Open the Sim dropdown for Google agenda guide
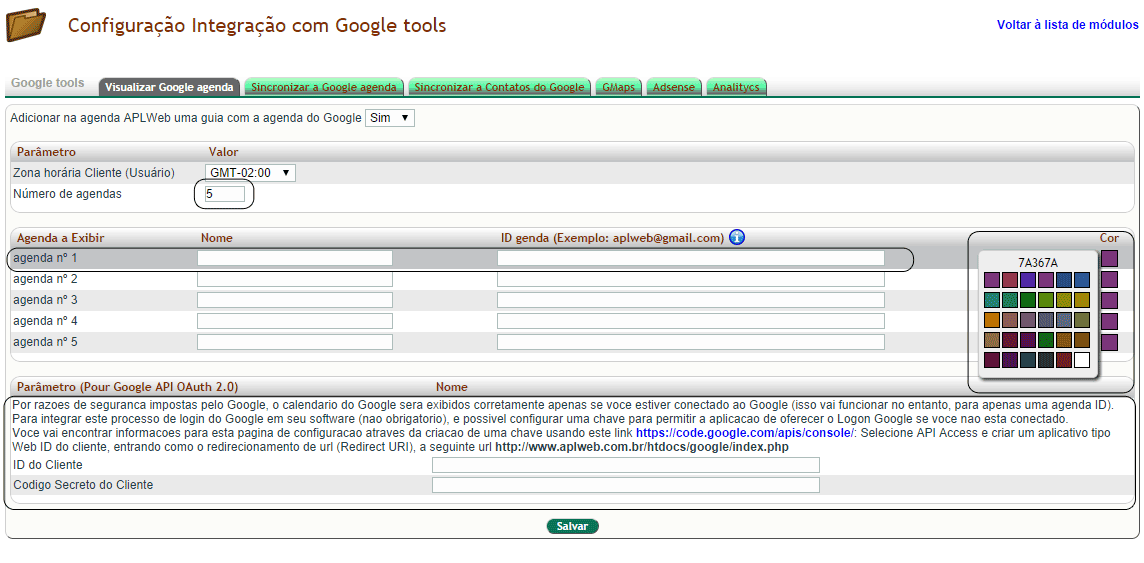This screenshot has width=1144, height=563. pyautogui.click(x=390, y=117)
